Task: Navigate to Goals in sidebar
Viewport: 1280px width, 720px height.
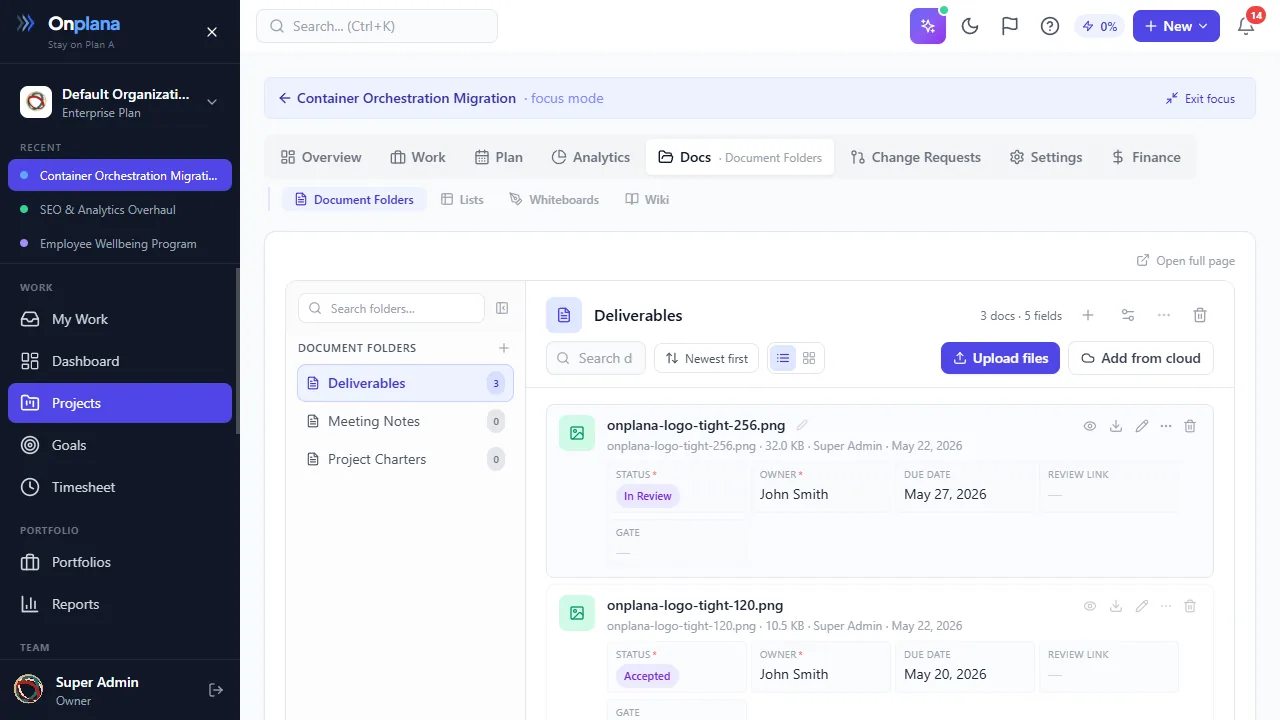Action: (120, 445)
